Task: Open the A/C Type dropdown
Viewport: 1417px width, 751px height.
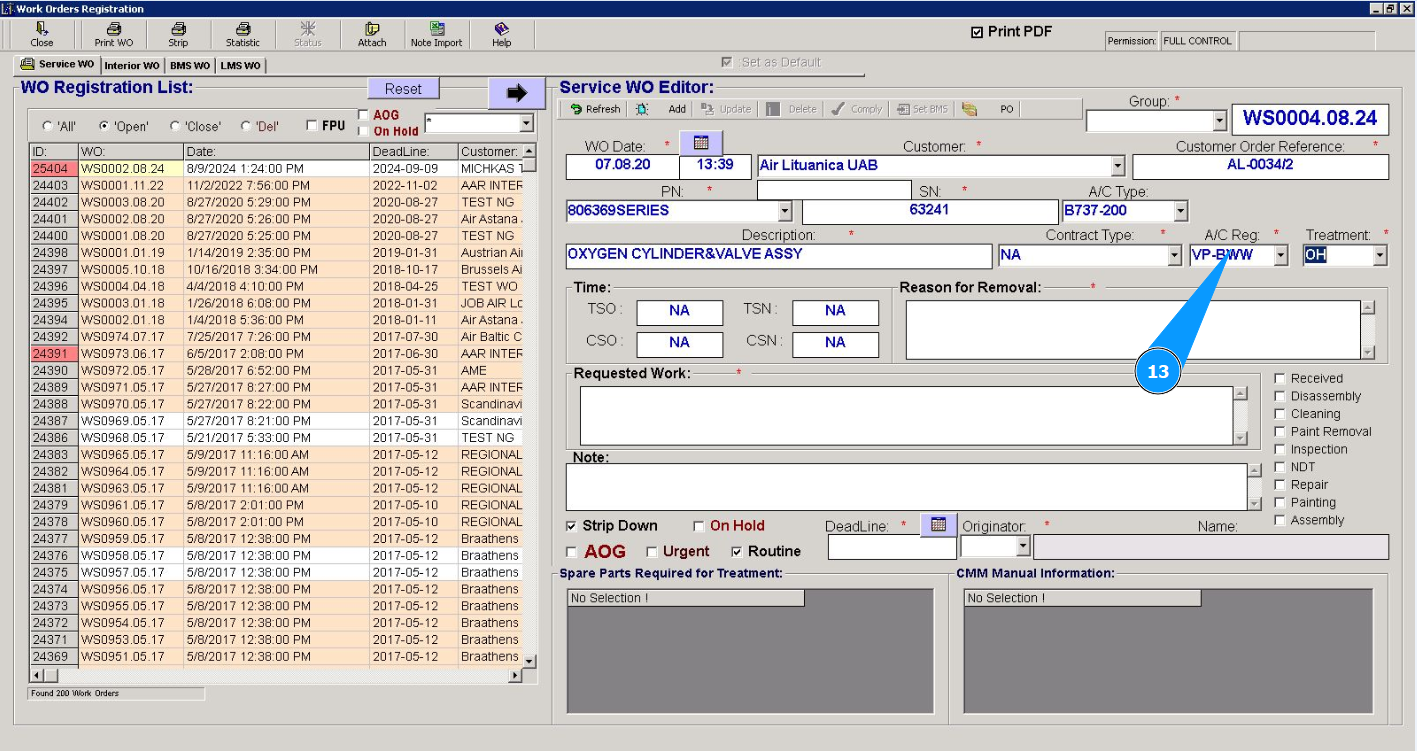Action: pyautogui.click(x=1180, y=211)
